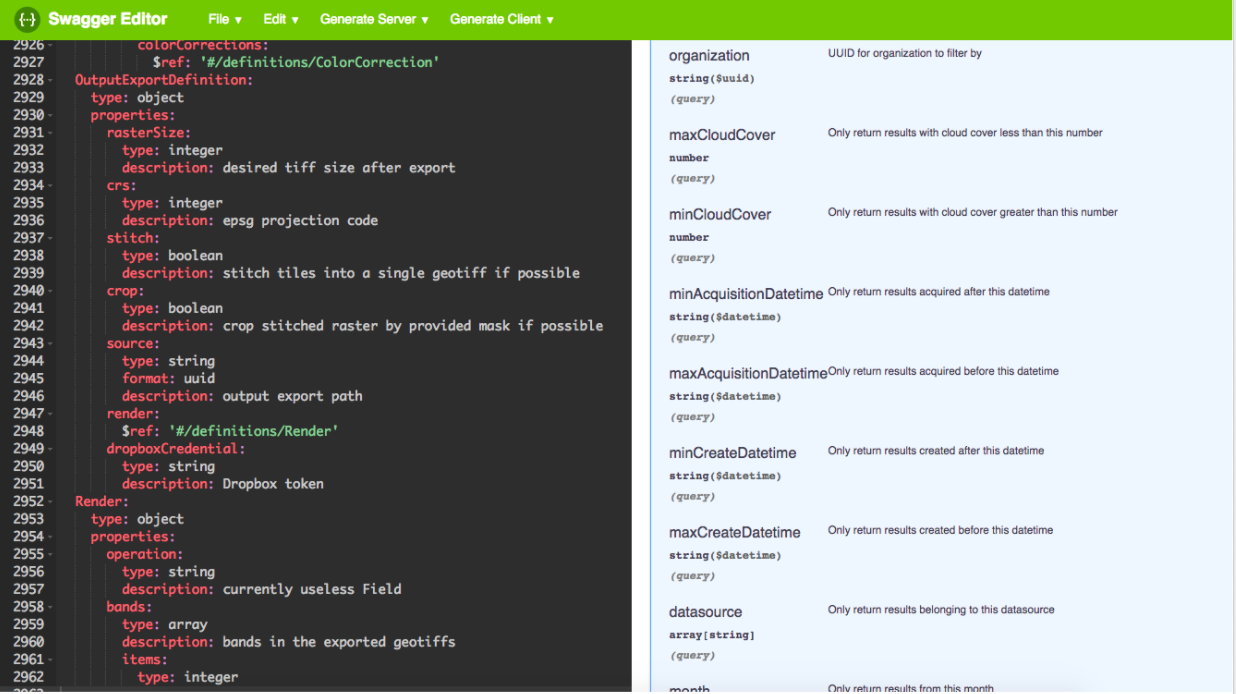Fold the render block at line 2947
Screen dimensions: 1236x694
tap(50, 414)
